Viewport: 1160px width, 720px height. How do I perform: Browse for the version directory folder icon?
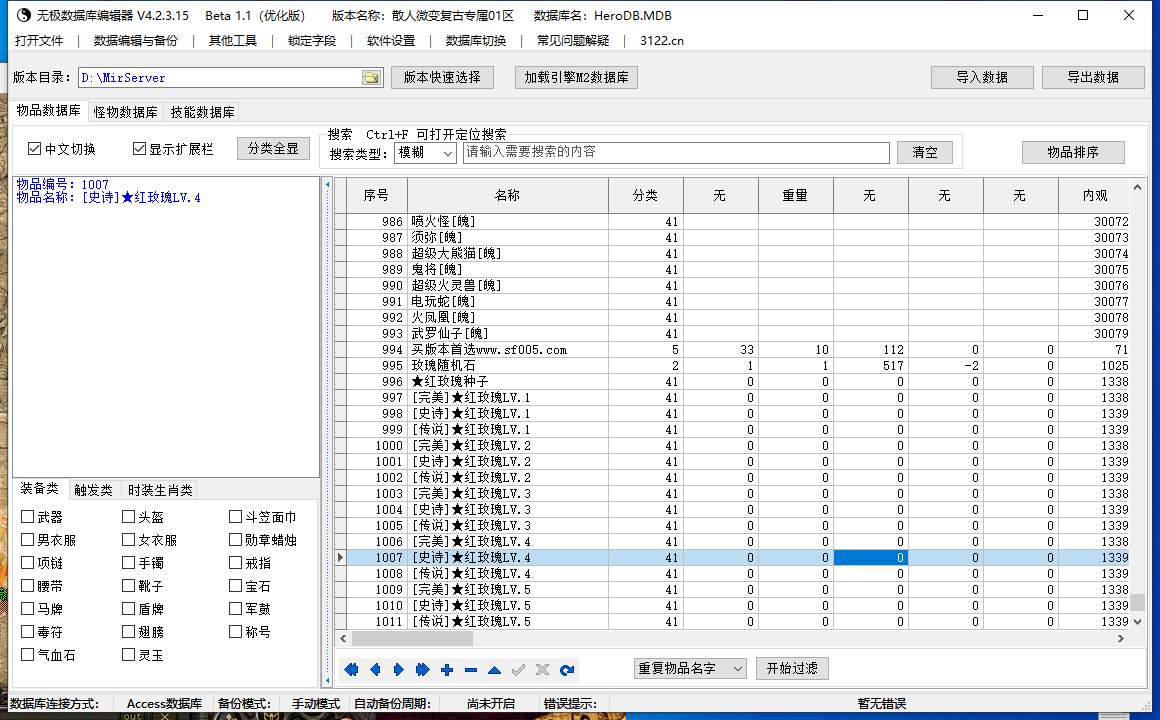(x=371, y=78)
